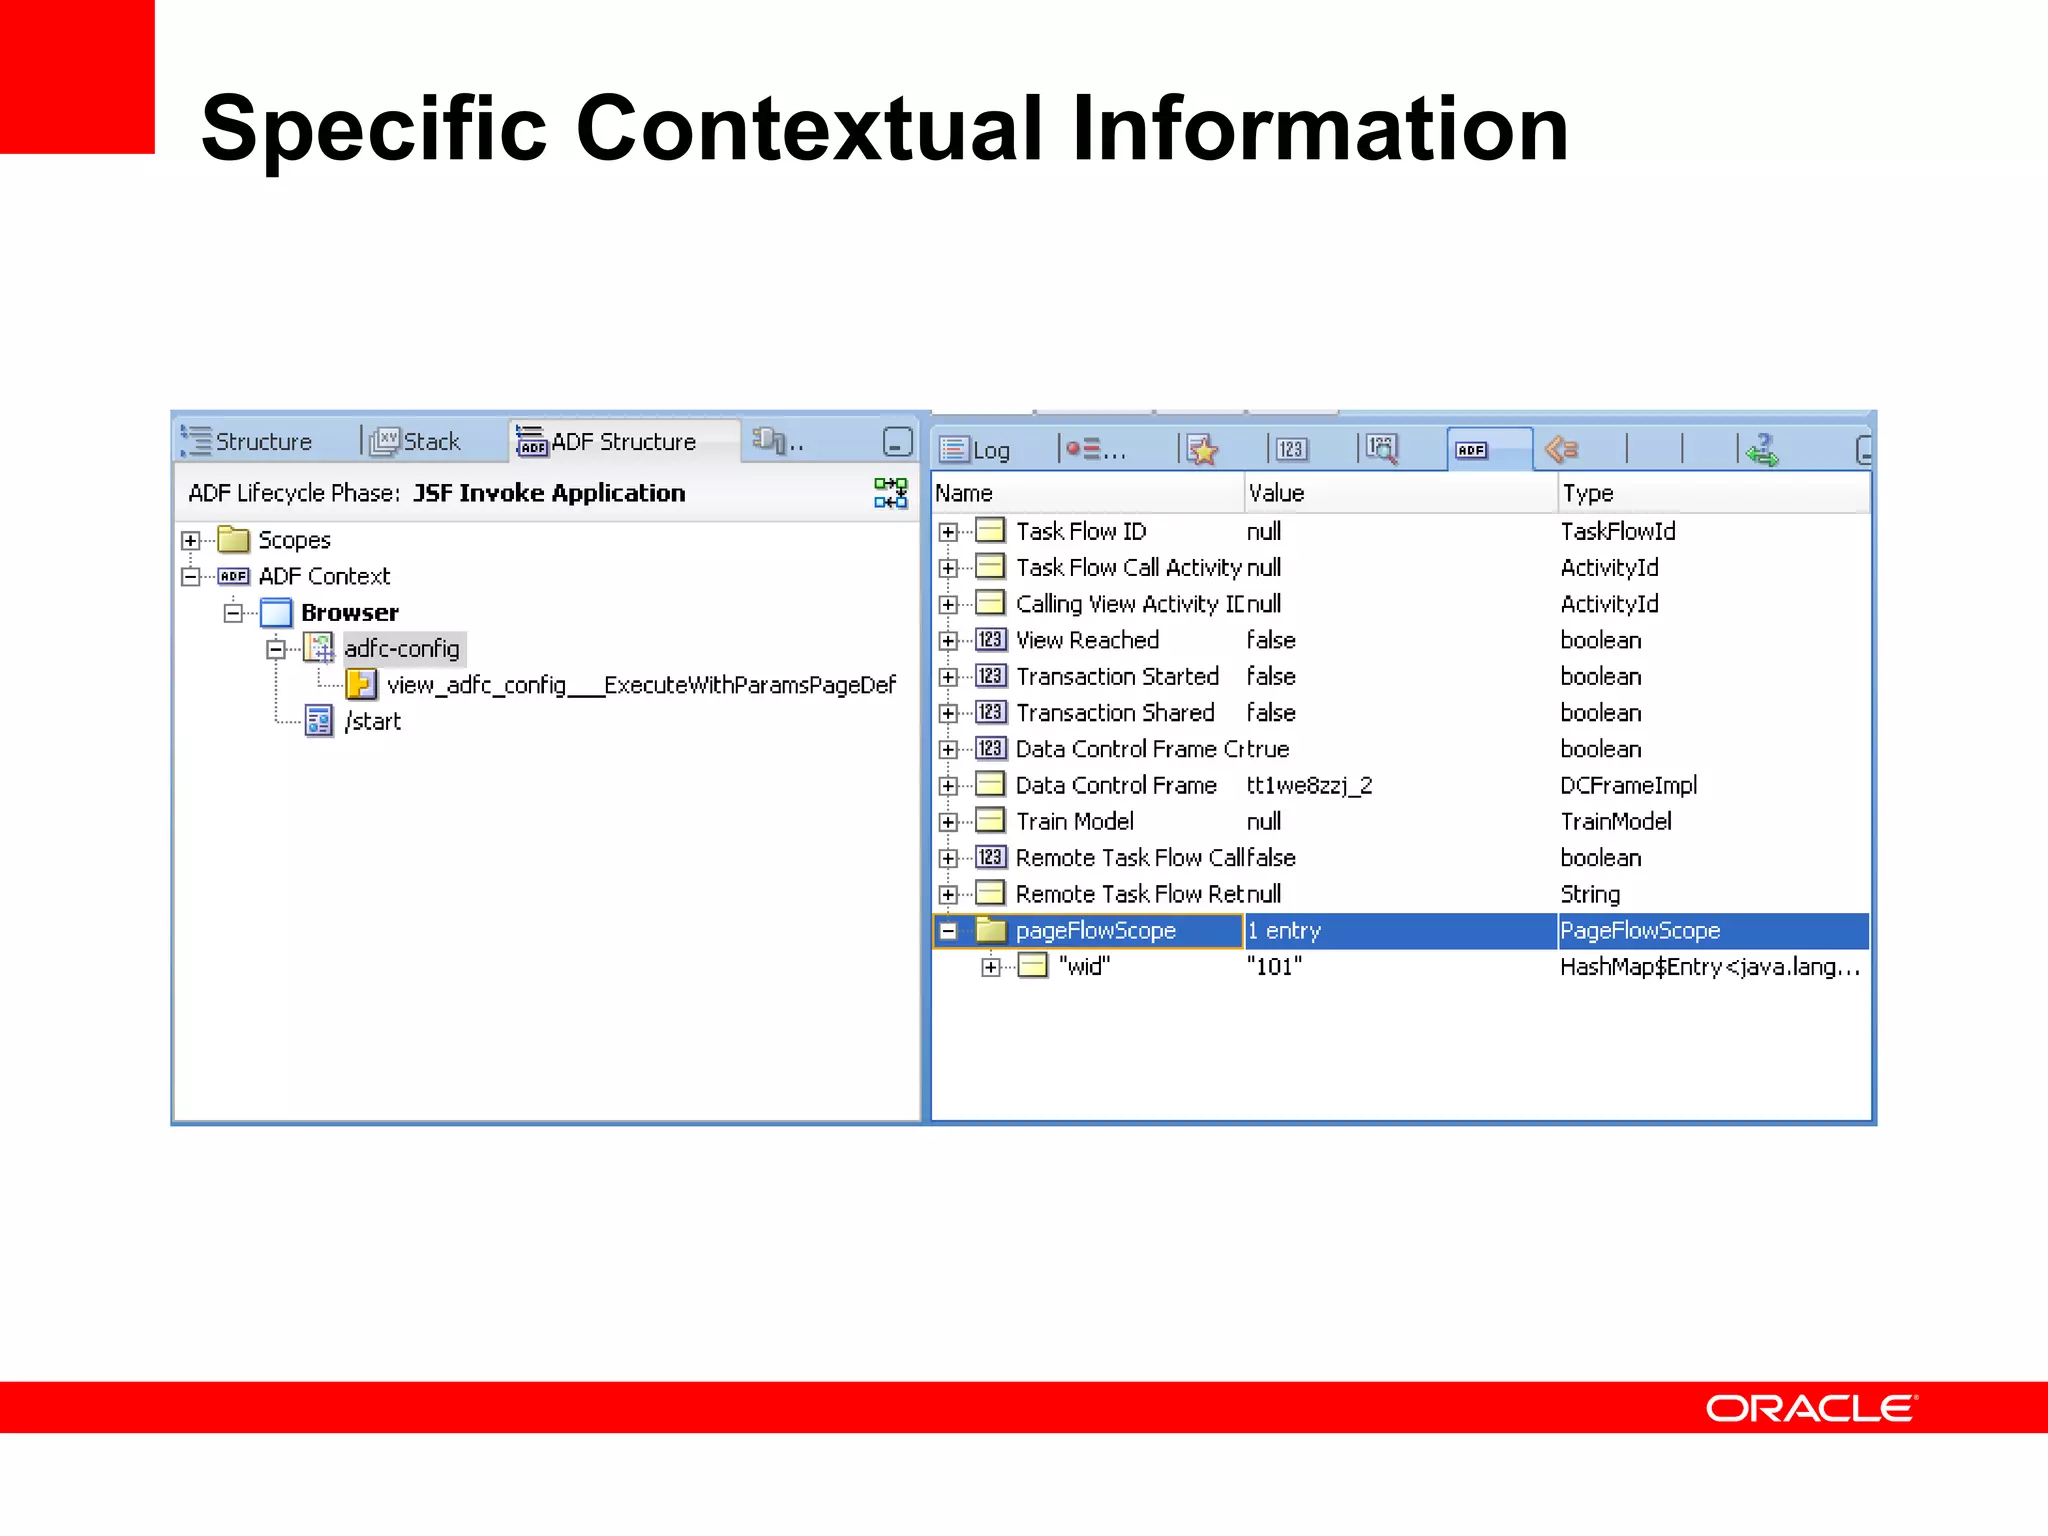2048x1536 pixels.
Task: Expand the Remote Task Flow Return row
Action: pos(948,895)
